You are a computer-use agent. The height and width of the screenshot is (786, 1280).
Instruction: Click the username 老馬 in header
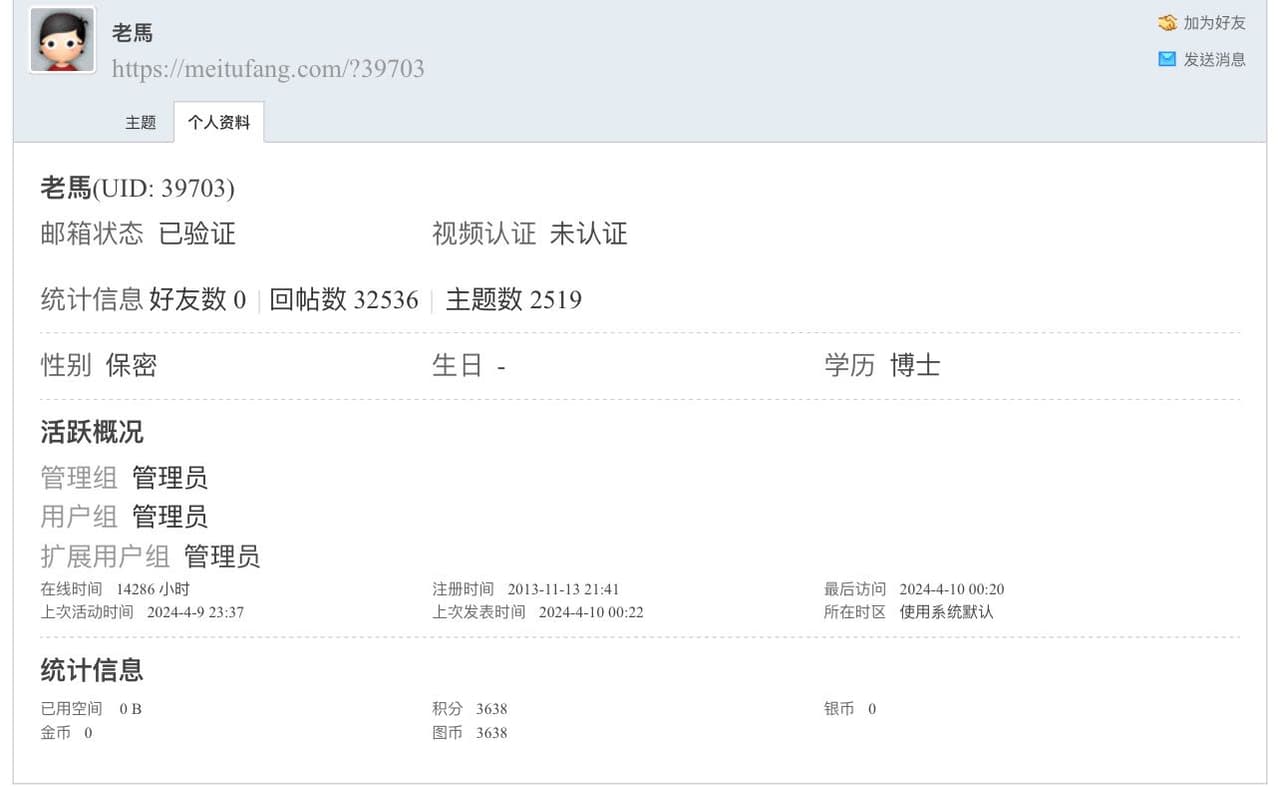[x=132, y=33]
